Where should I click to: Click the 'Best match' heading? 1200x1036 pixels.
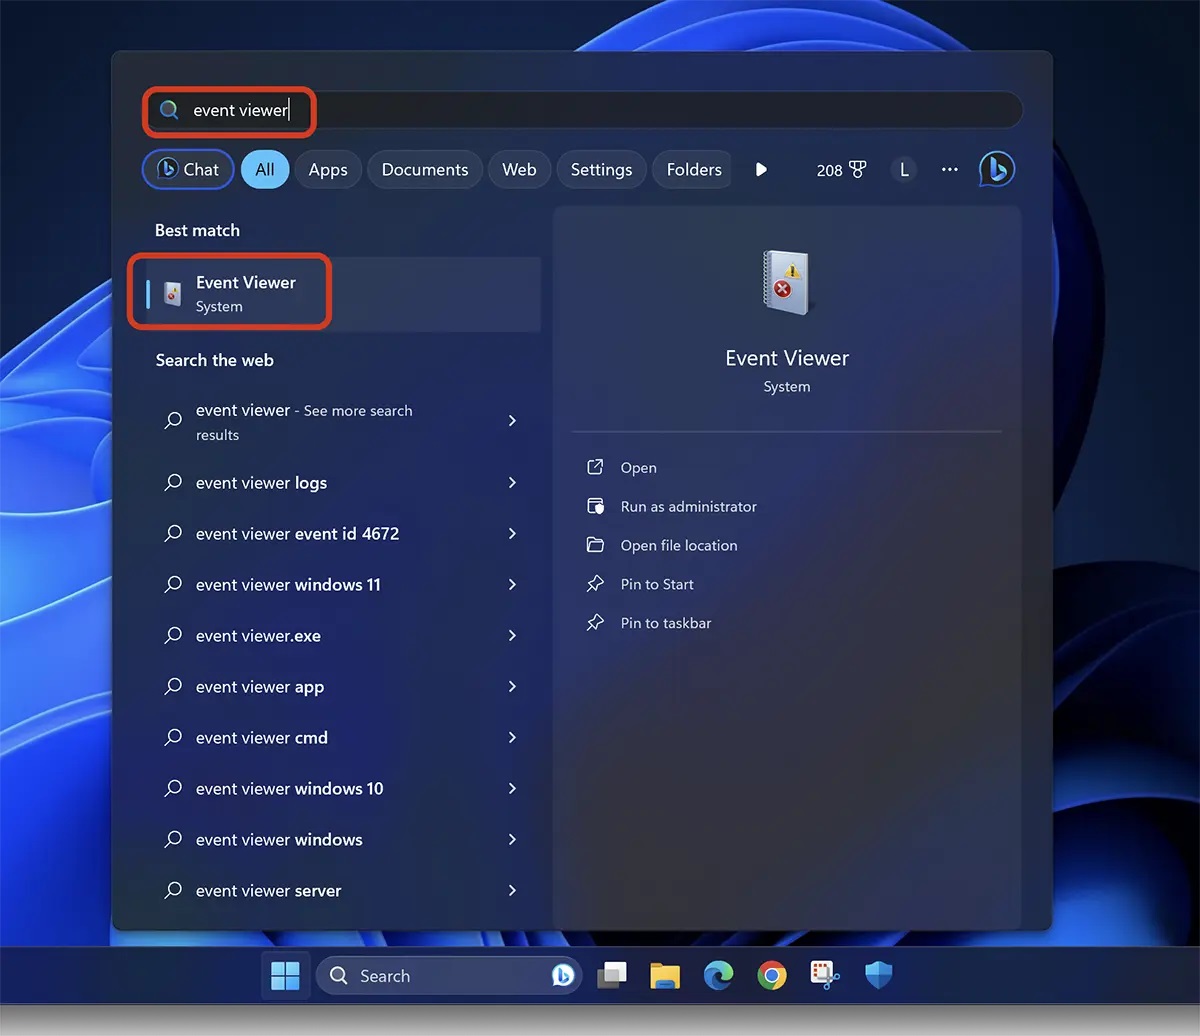(x=197, y=230)
